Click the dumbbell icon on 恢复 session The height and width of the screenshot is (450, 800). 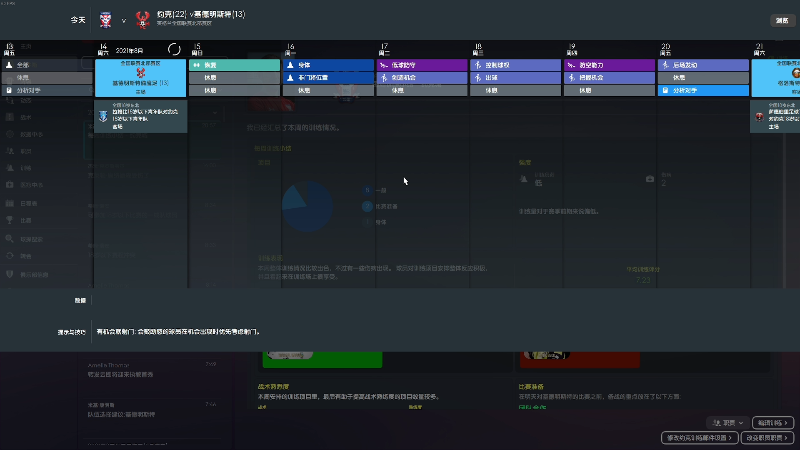(196, 65)
